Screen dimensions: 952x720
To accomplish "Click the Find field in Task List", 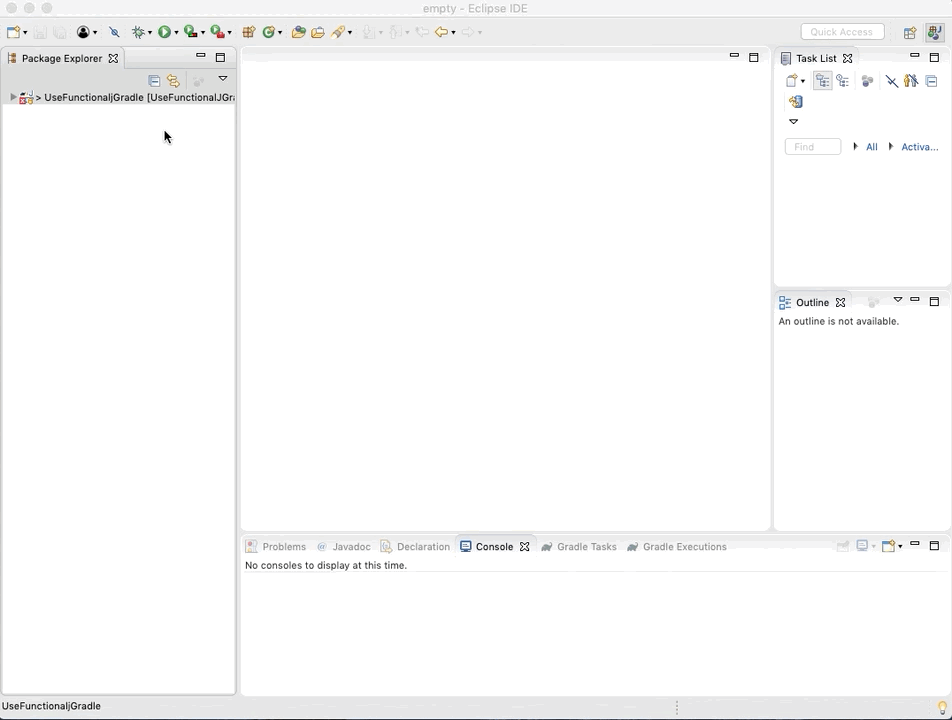I will click(813, 147).
